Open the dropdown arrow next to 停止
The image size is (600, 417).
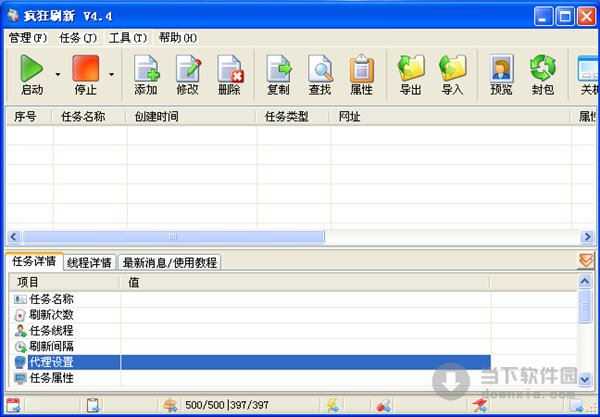[111, 74]
